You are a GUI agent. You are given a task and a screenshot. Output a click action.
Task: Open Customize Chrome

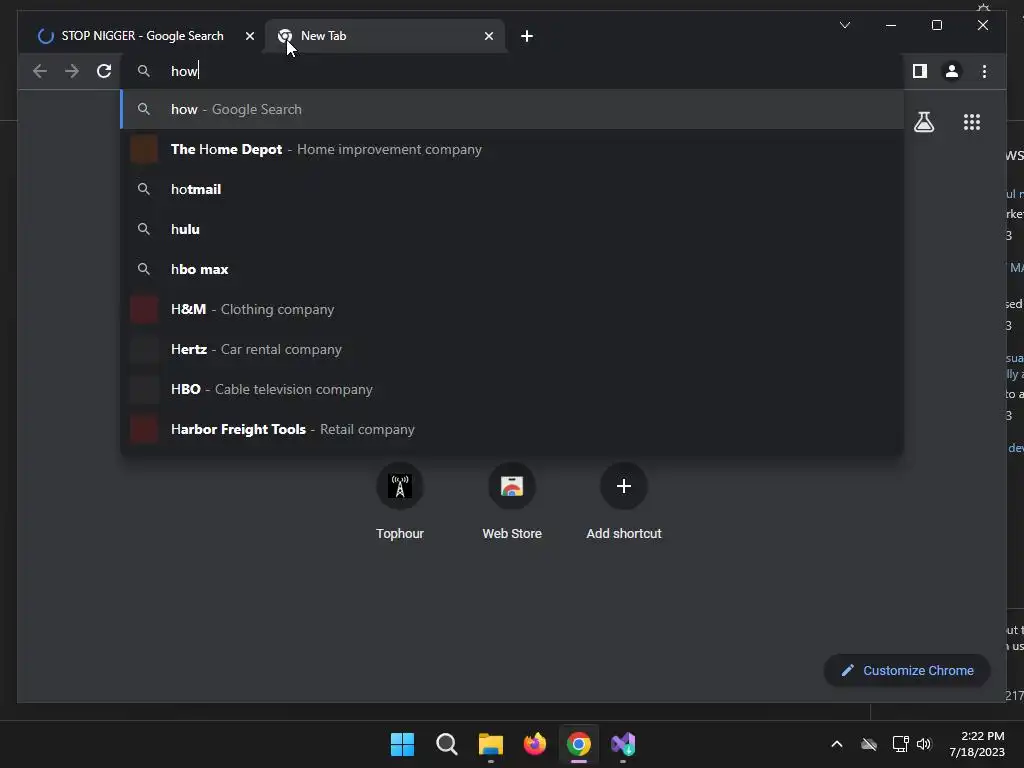tap(907, 671)
